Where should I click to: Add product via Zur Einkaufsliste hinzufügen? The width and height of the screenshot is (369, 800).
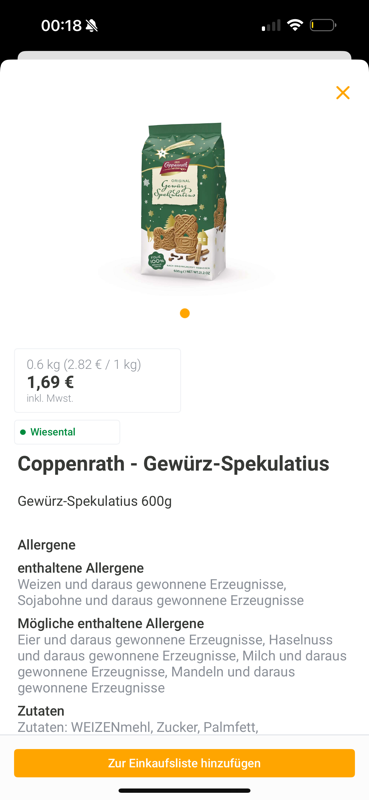[184, 763]
